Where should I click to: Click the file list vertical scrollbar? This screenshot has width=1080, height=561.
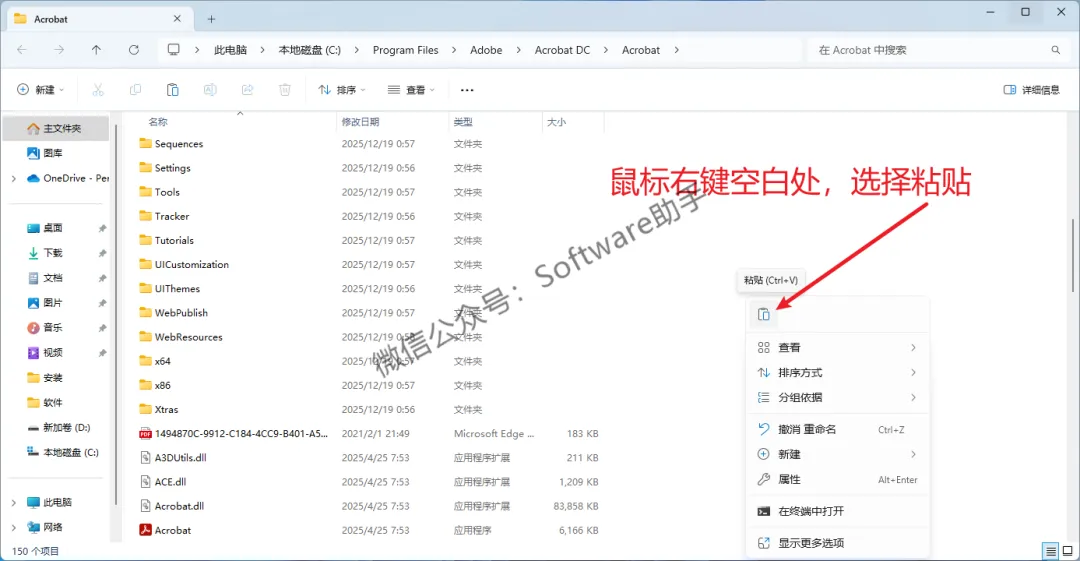[x=1072, y=255]
